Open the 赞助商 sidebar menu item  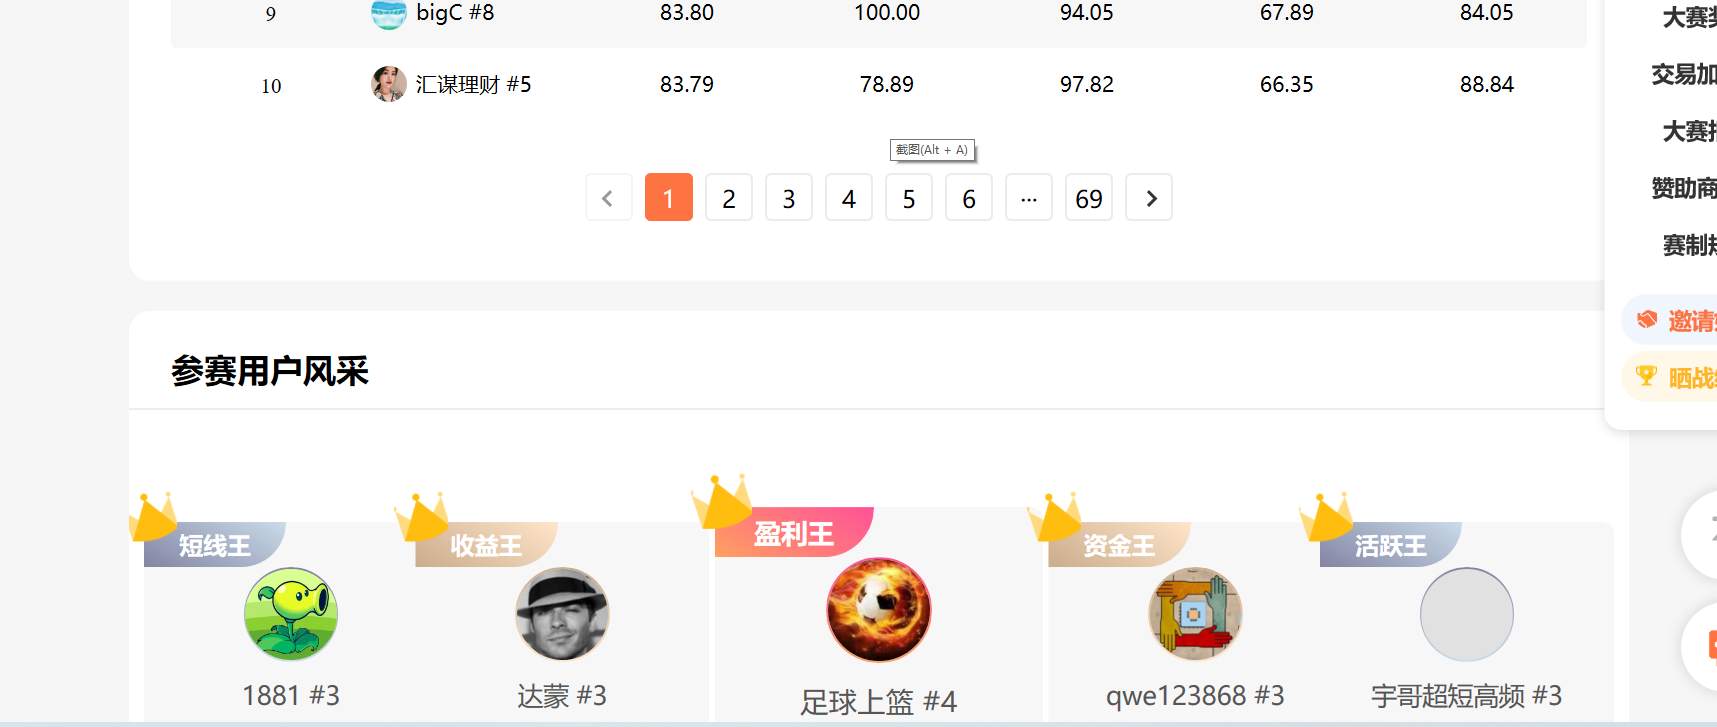click(1684, 188)
